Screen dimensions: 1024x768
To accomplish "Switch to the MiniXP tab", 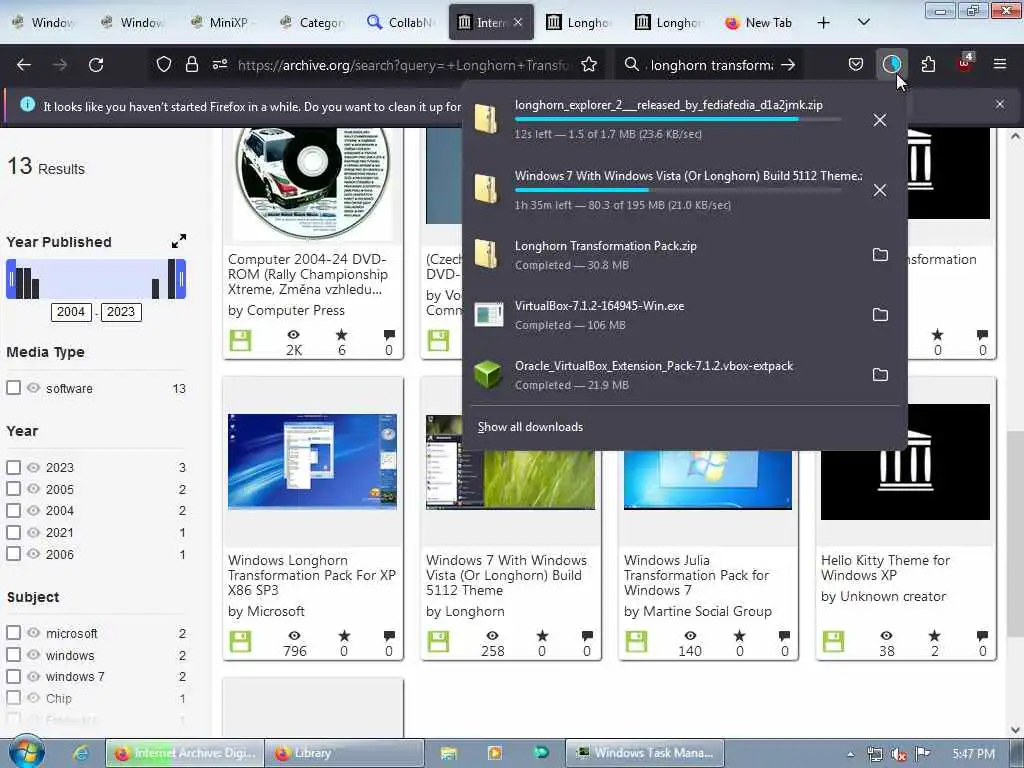I will (222, 22).
